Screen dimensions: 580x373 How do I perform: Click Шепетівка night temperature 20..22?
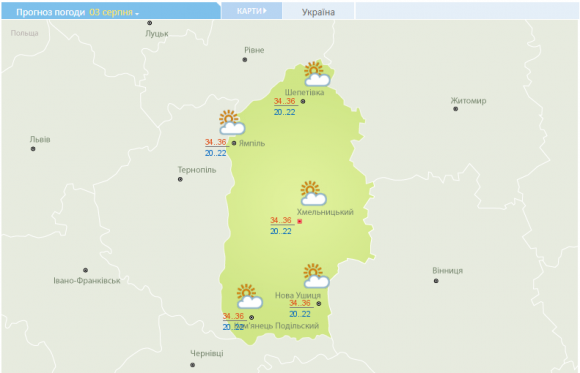point(284,112)
